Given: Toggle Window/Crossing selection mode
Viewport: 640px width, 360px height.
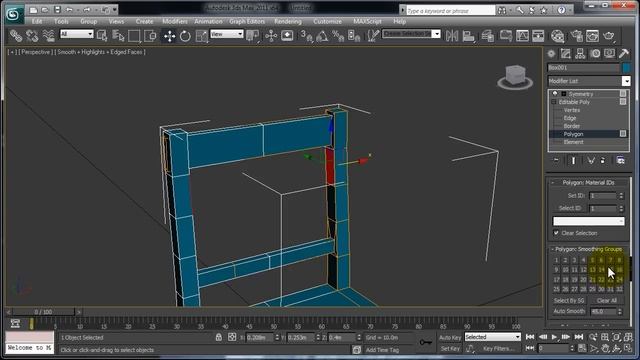Looking at the screenshot, I should click(150, 36).
